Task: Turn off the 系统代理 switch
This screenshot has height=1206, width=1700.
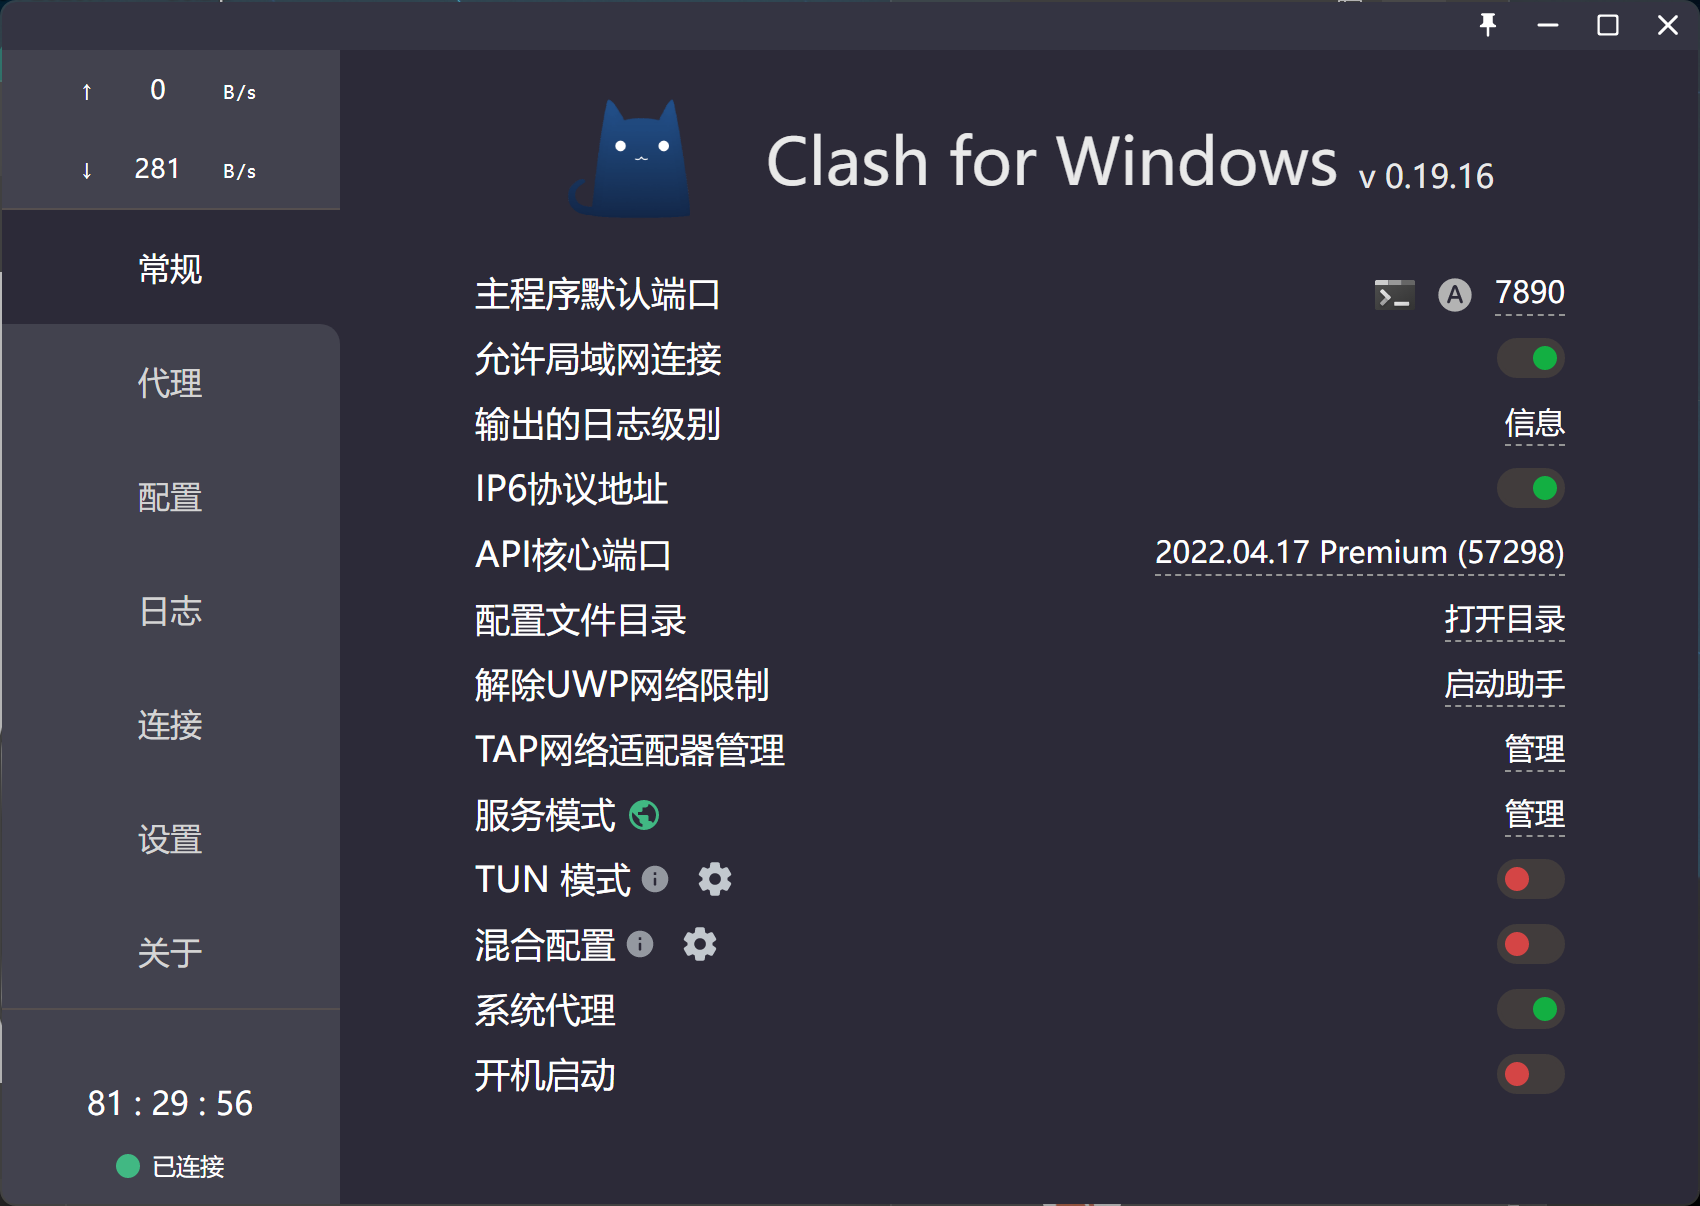Action: (1530, 1010)
